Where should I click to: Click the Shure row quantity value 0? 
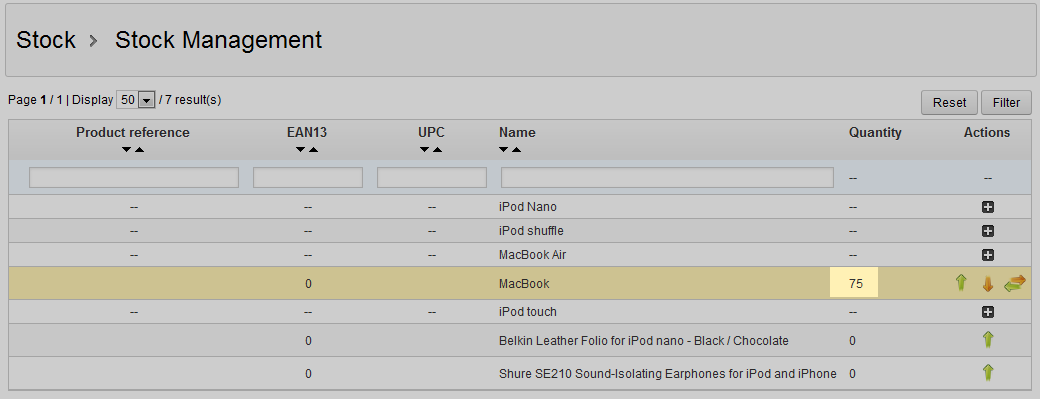point(852,374)
